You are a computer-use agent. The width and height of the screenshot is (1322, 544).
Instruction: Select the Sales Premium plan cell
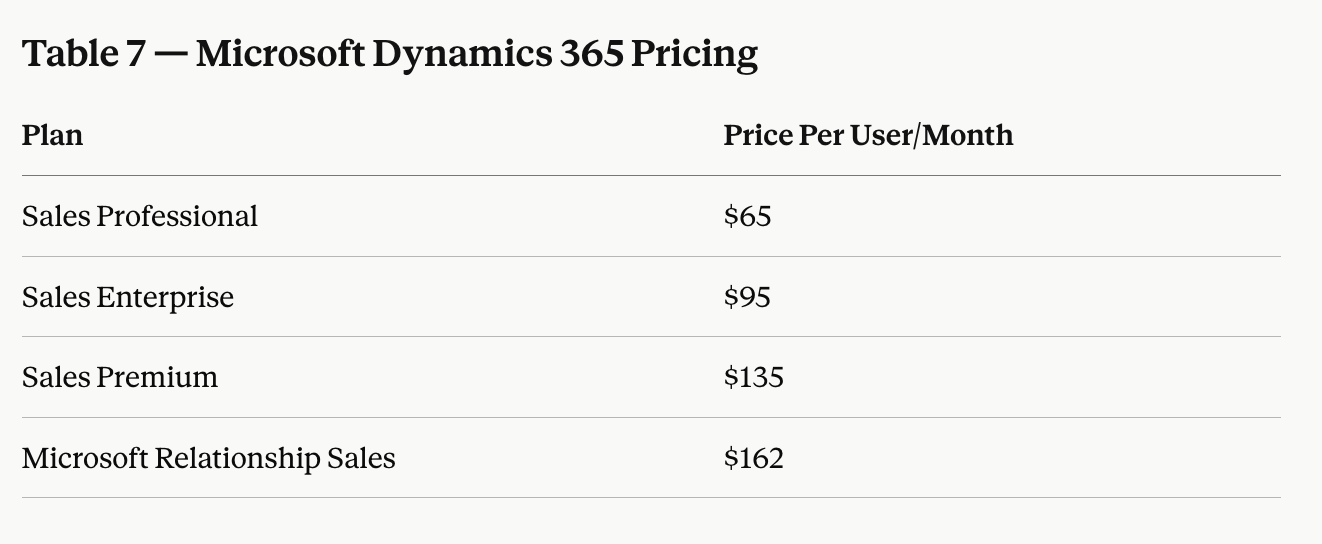click(x=120, y=377)
